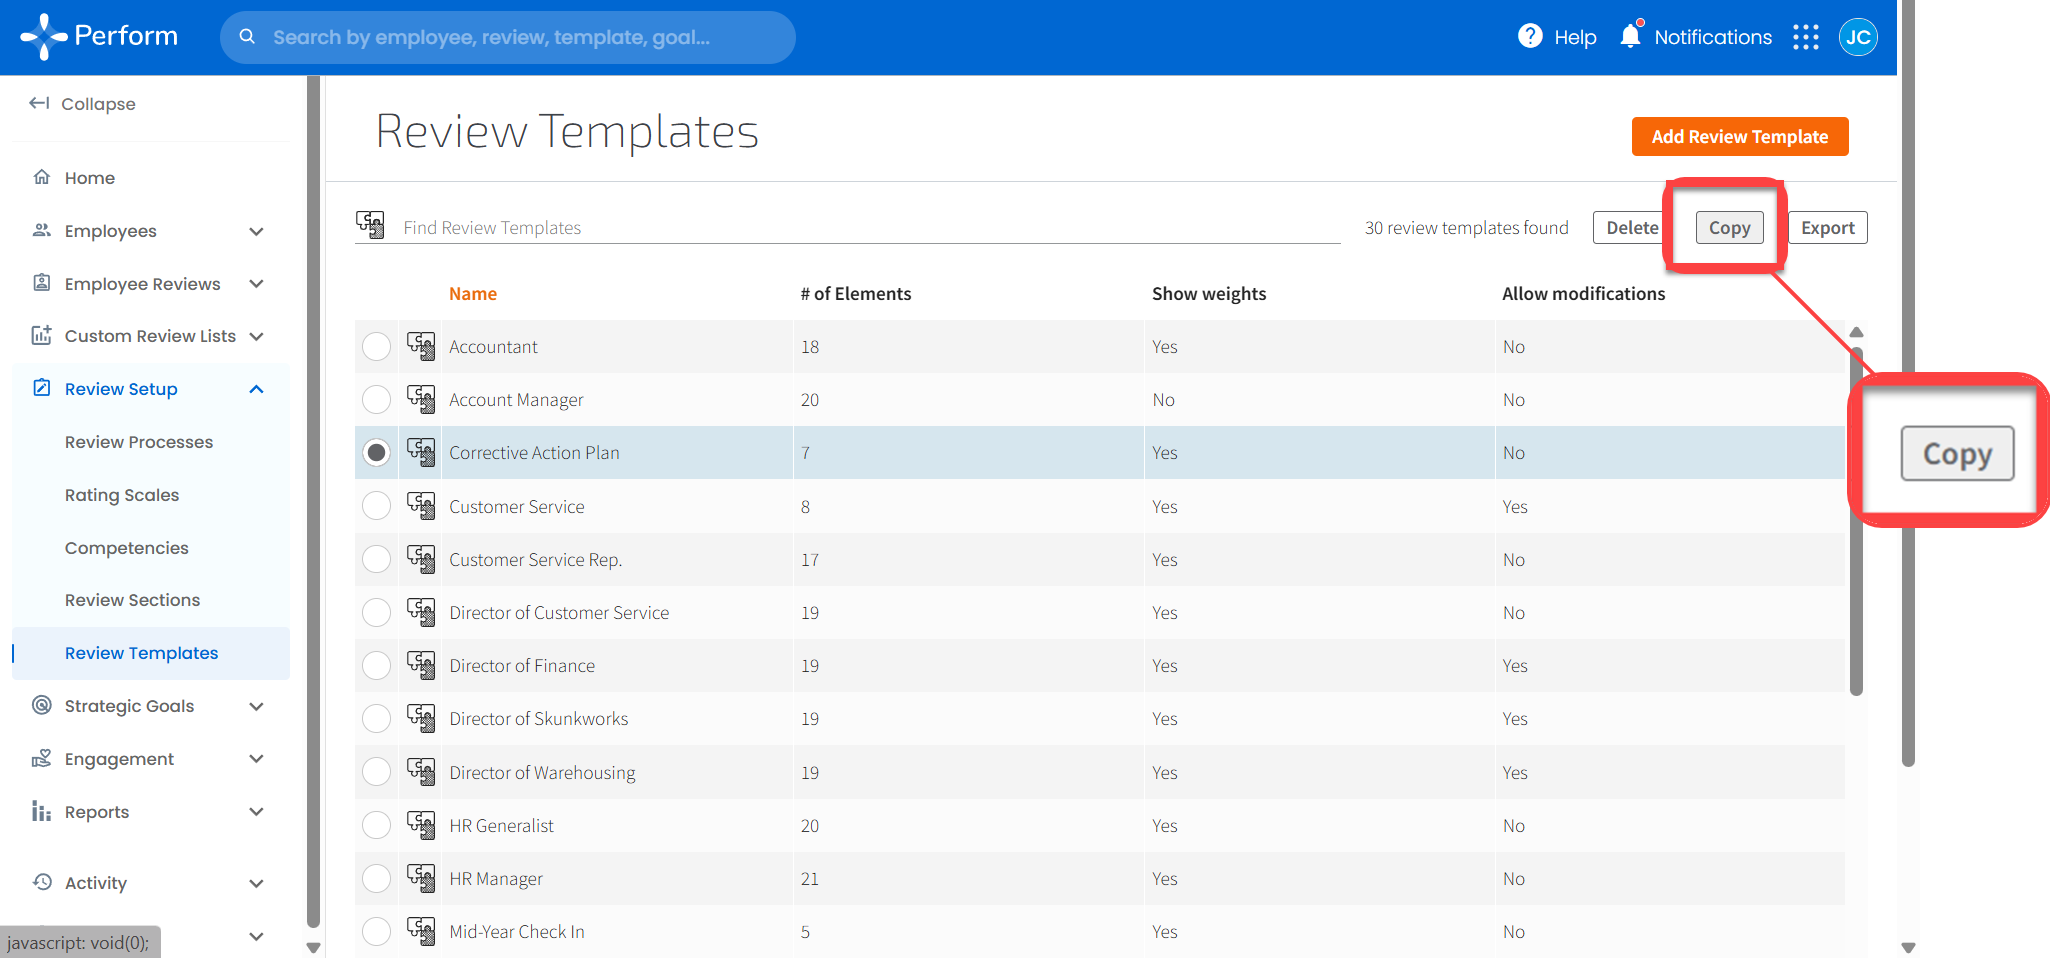Click the Employee Reviews badge icon
Screen dimensions: 2050x958
(42, 283)
